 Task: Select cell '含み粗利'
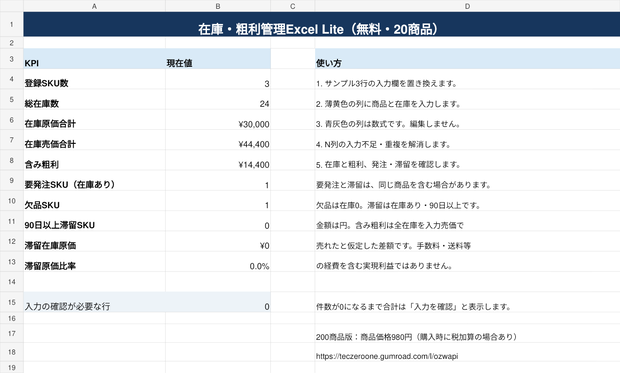coord(94,161)
